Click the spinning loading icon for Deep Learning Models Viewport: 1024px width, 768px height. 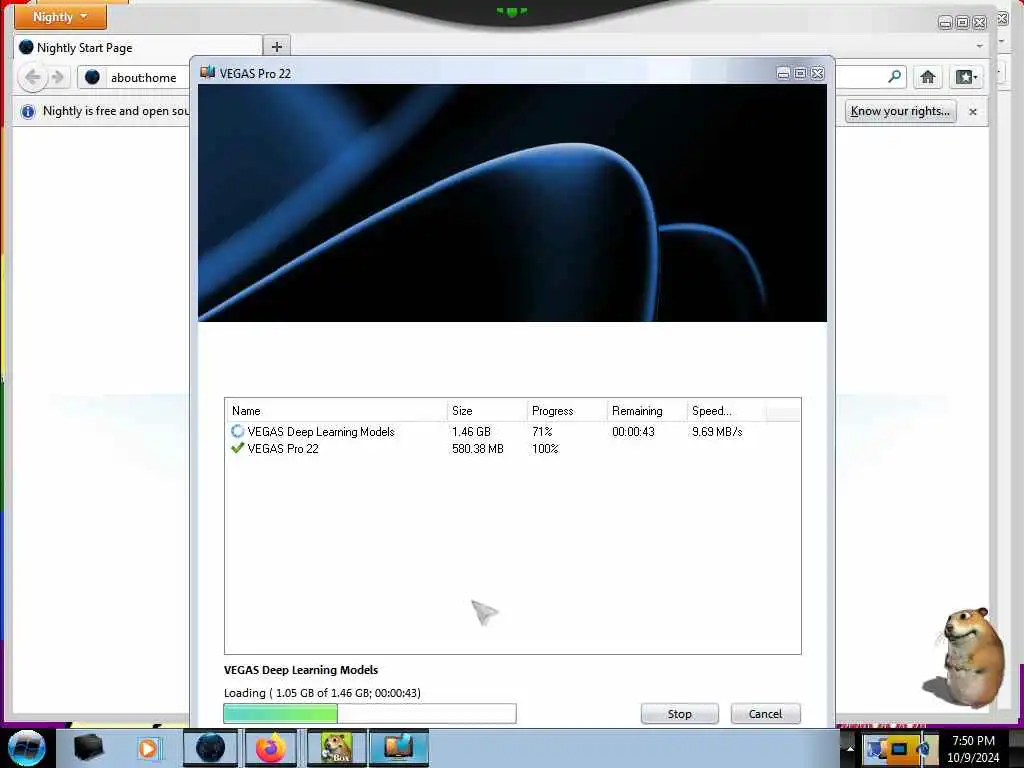coord(237,431)
